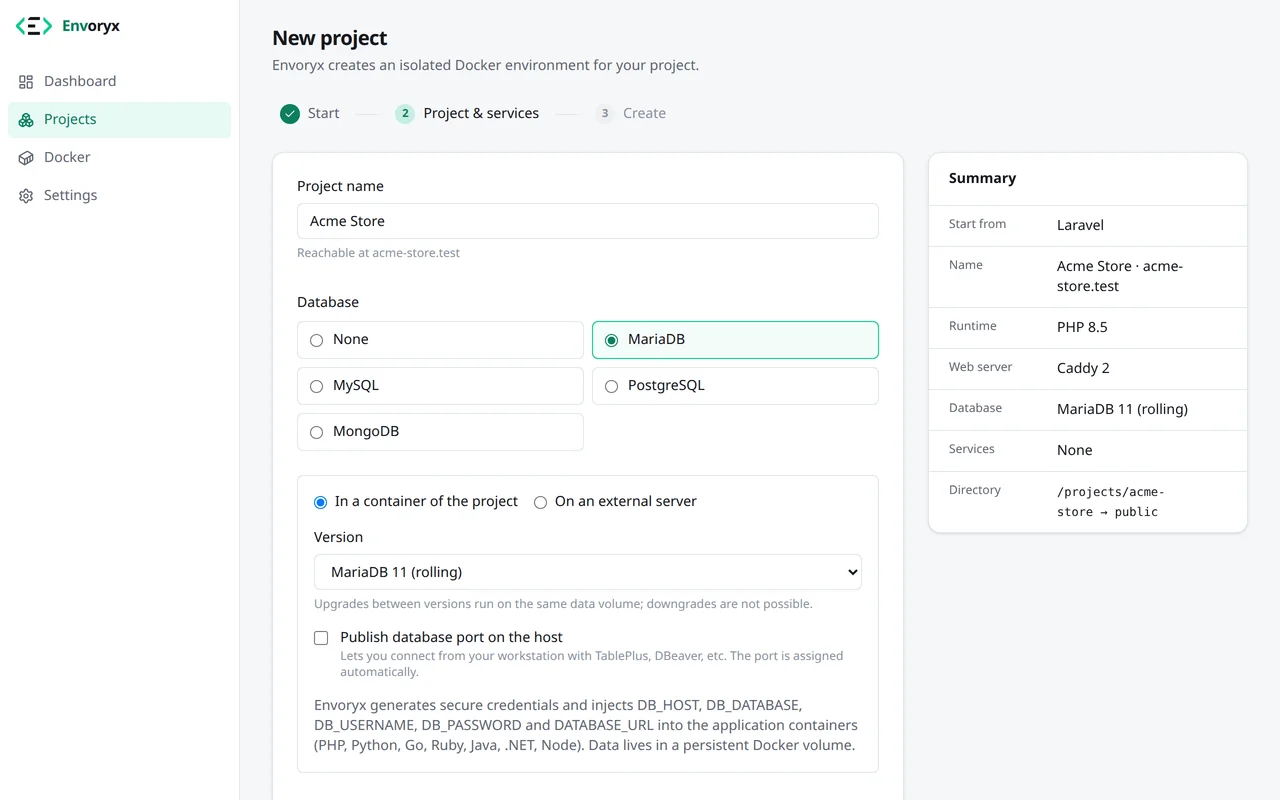
Task: Open the Dashboard page from sidebar
Action: point(119,81)
